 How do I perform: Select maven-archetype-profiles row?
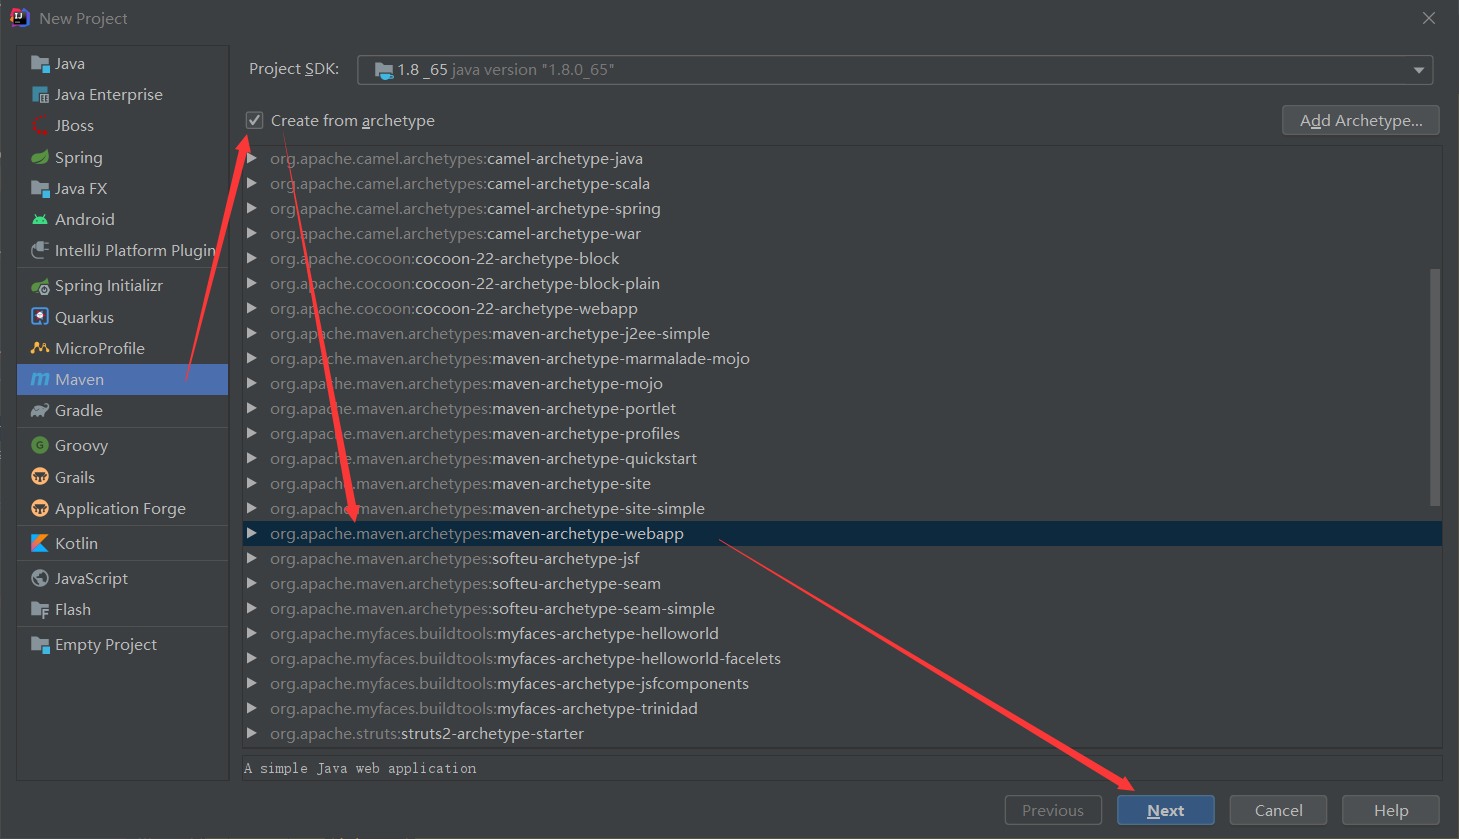point(842,433)
